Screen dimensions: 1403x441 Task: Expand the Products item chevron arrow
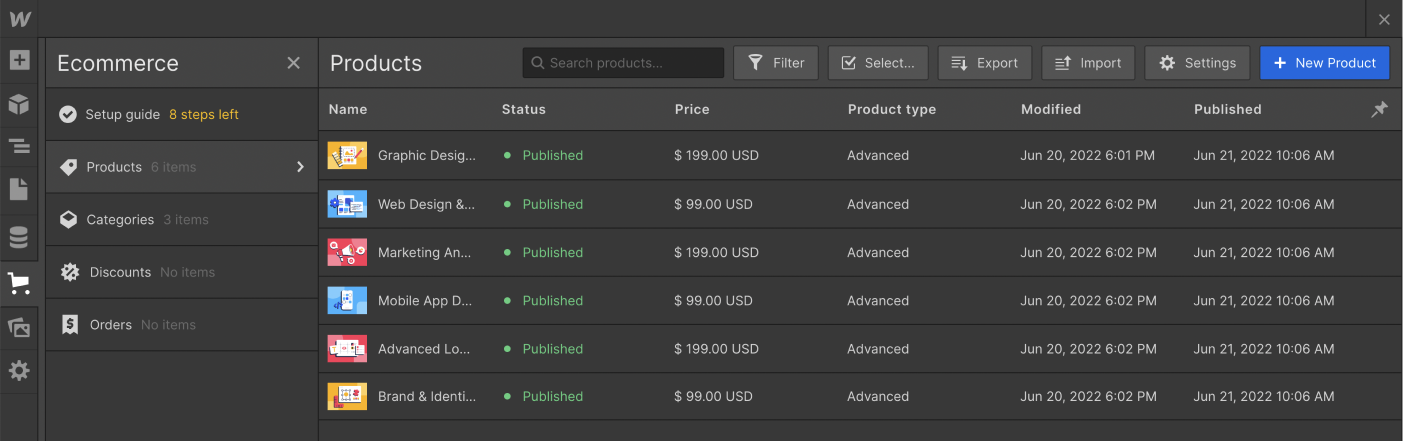(x=299, y=167)
